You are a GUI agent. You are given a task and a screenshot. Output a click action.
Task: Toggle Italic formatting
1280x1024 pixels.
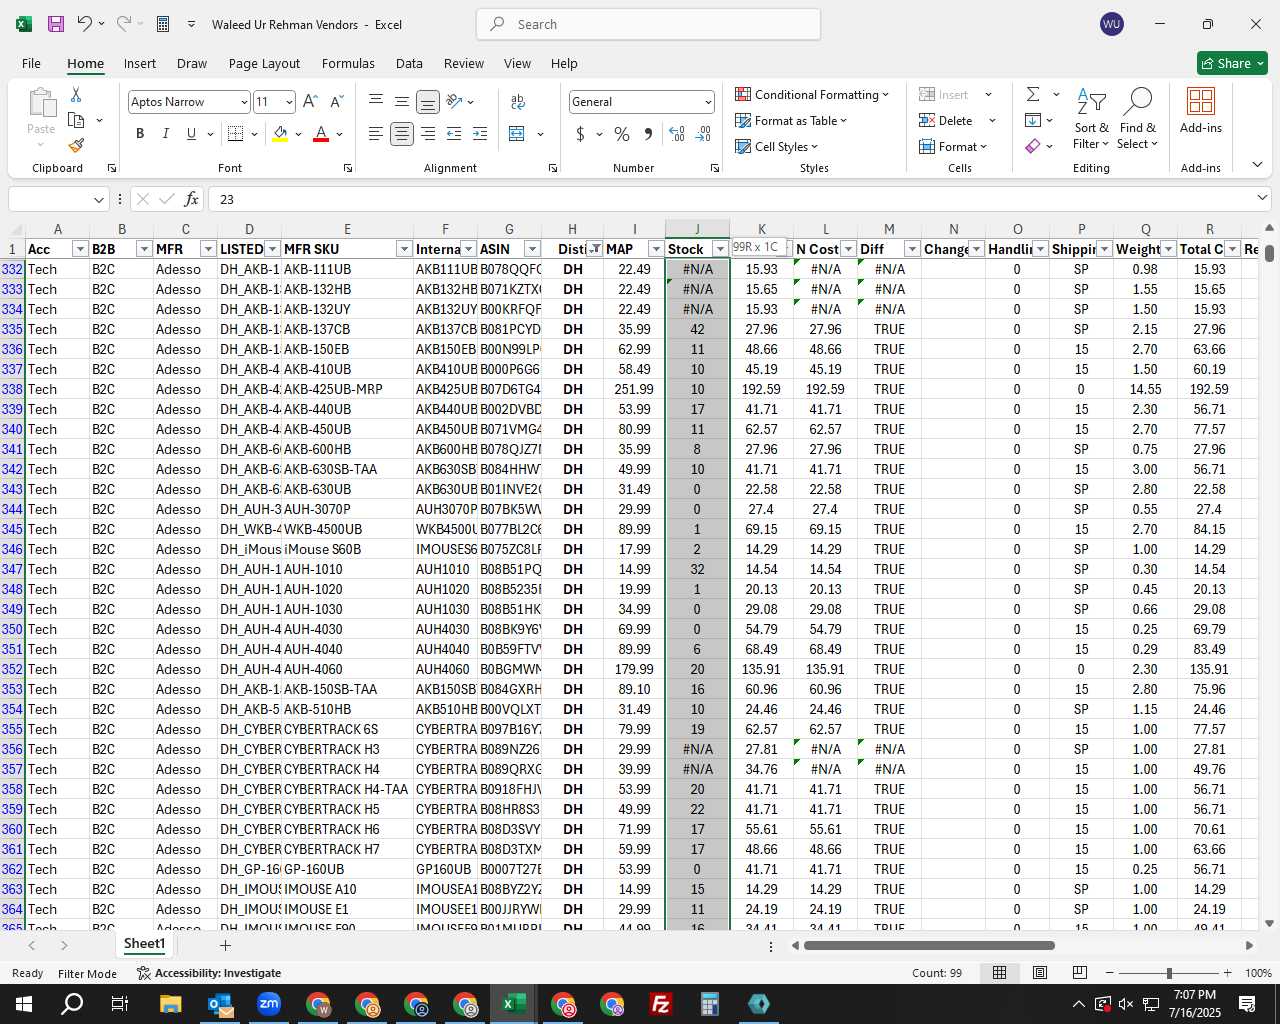click(x=165, y=133)
